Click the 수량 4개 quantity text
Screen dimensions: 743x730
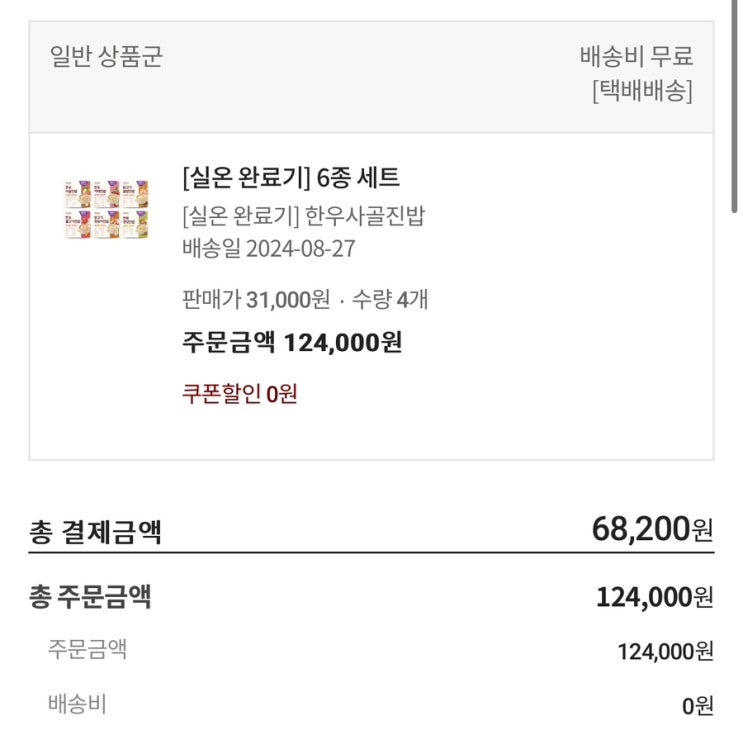point(390,299)
